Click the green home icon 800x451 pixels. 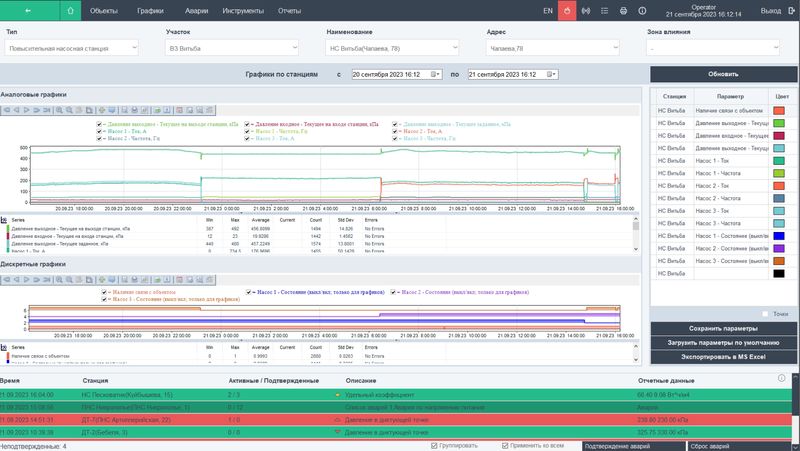[71, 11]
